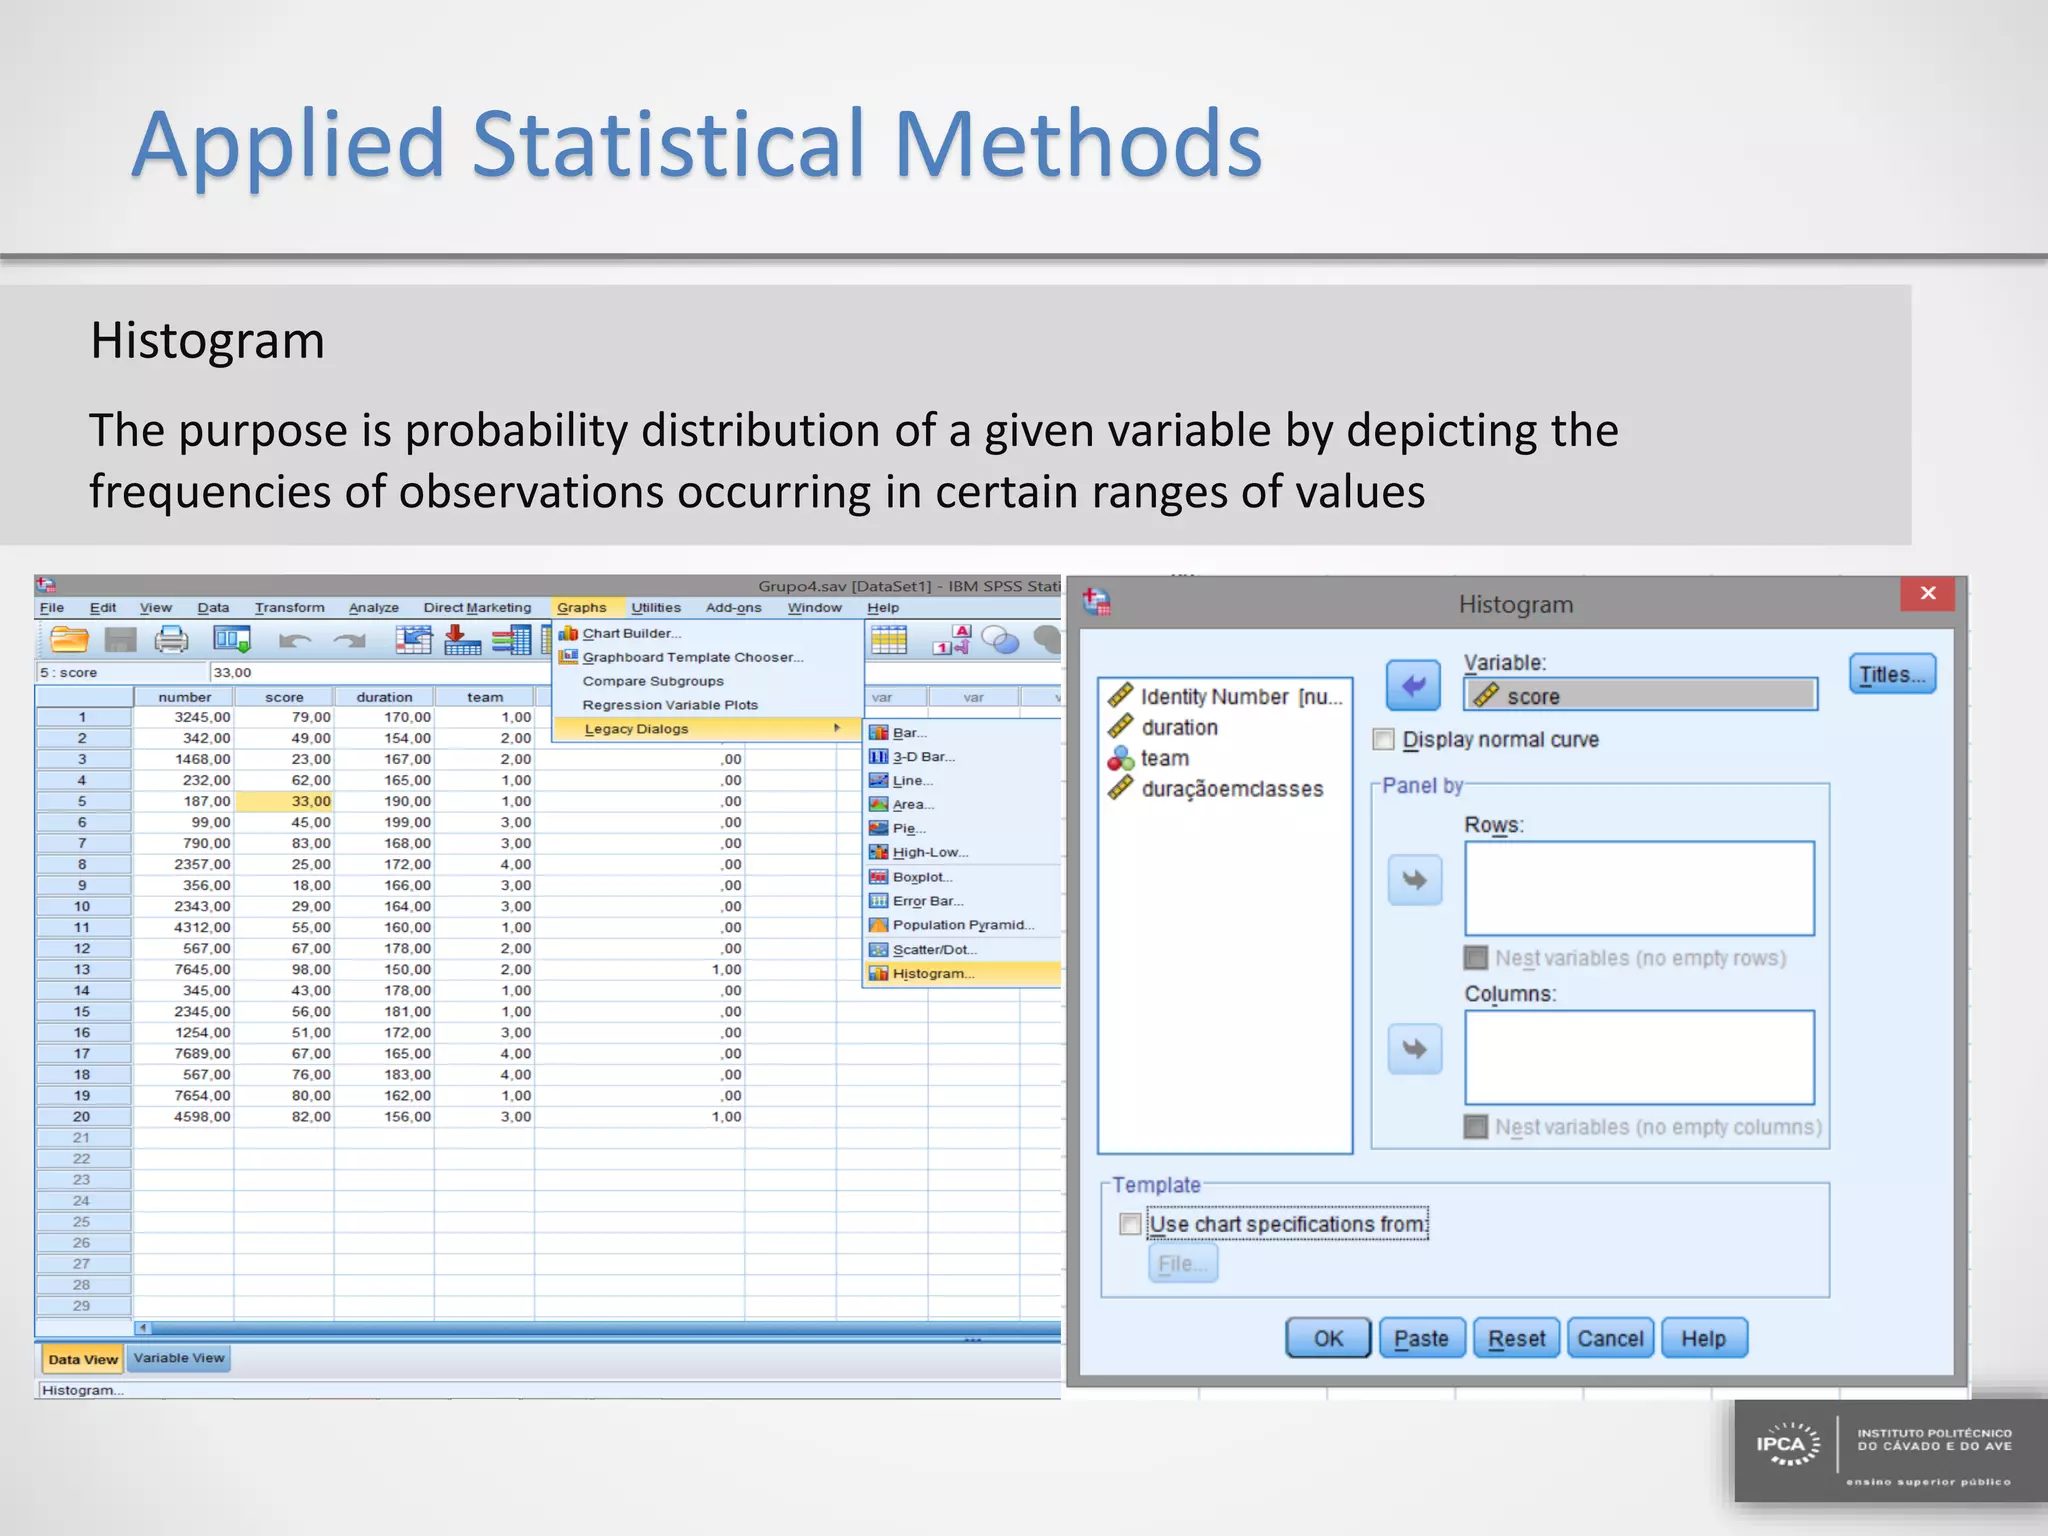Image resolution: width=2048 pixels, height=1536 pixels.
Task: Click the Histogram dialog title bar icon
Action: [x=1097, y=601]
